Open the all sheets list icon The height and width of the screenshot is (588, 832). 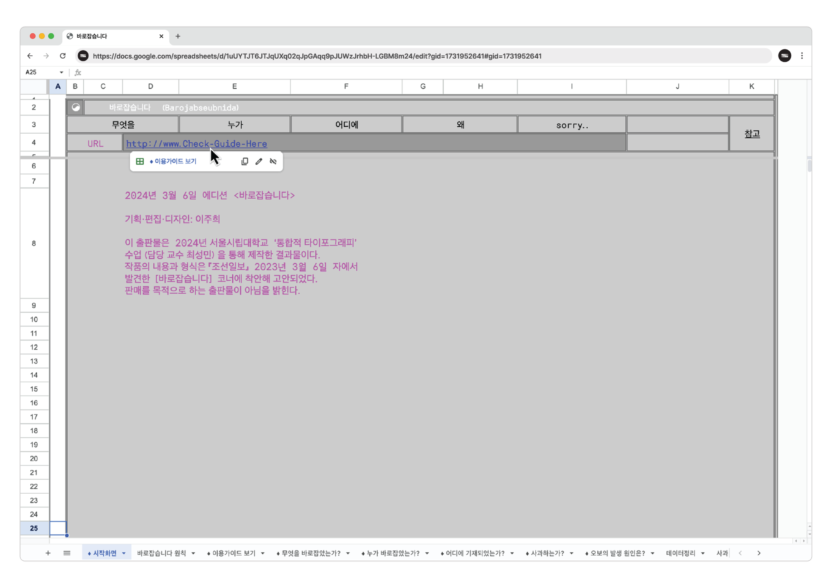[x=66, y=553]
